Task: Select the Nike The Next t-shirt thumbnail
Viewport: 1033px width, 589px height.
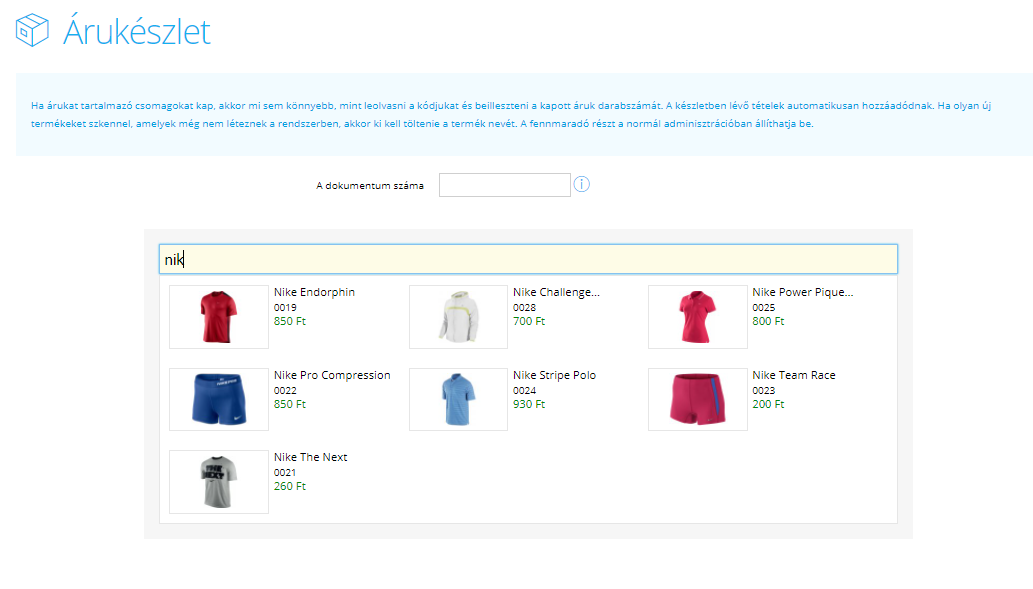Action: tap(219, 482)
